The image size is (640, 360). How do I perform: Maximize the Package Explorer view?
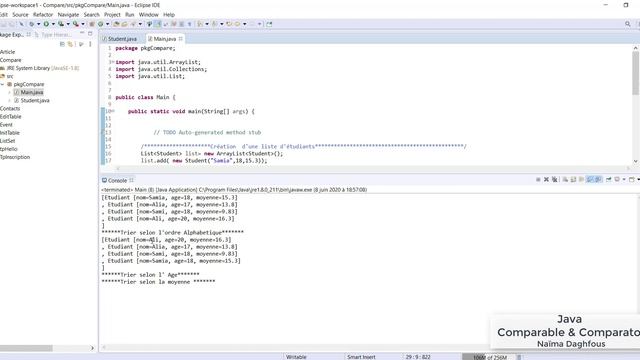[90, 33]
